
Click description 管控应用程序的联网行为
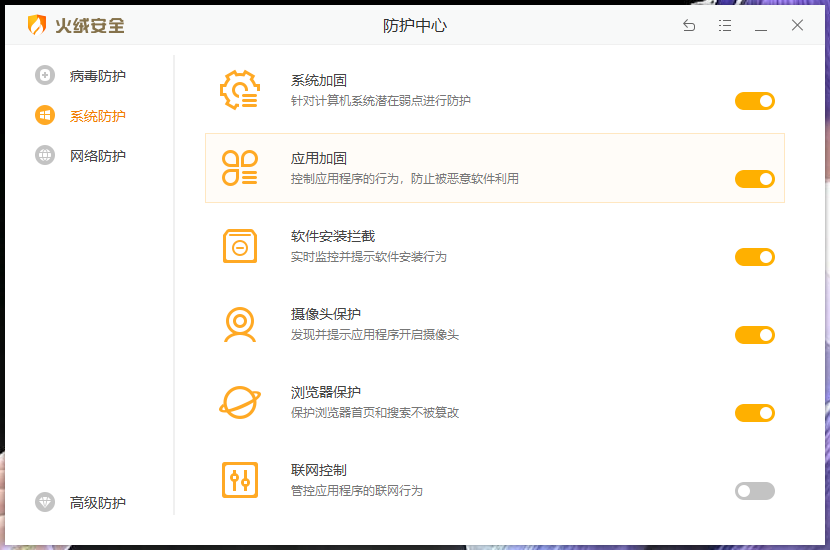356,491
